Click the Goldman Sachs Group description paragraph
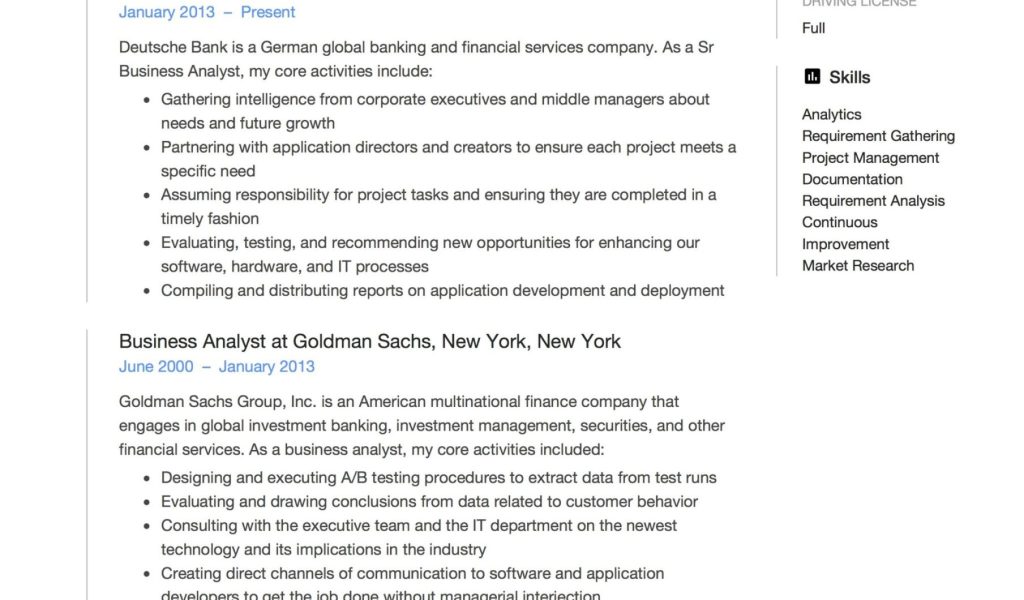Viewport: 1024px width, 600px height. (421, 426)
